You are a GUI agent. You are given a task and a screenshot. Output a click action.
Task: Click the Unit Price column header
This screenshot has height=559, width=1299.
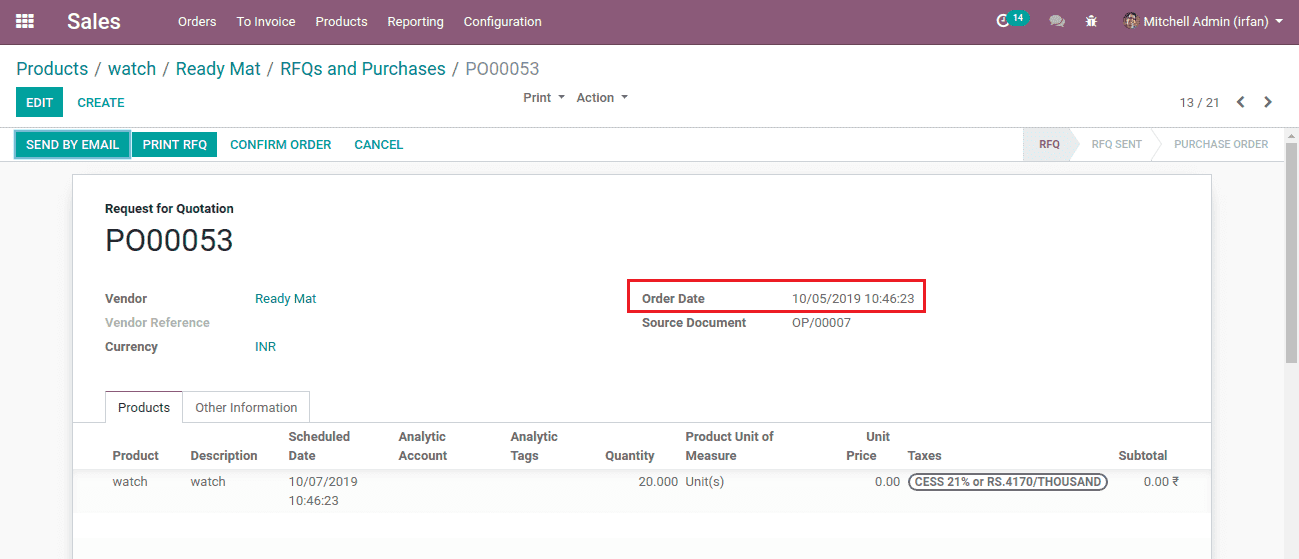(866, 446)
